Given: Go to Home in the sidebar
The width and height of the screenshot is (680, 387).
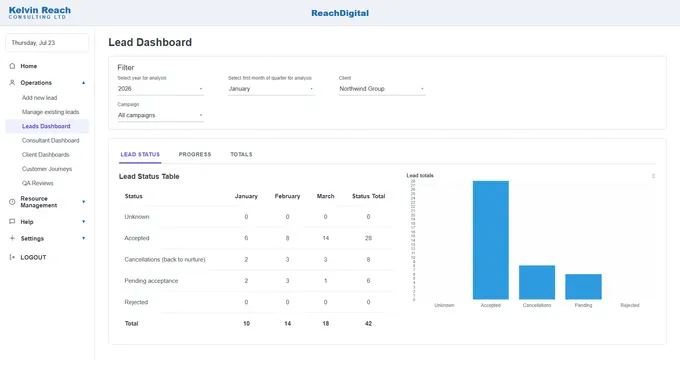Looking at the screenshot, I should (29, 66).
